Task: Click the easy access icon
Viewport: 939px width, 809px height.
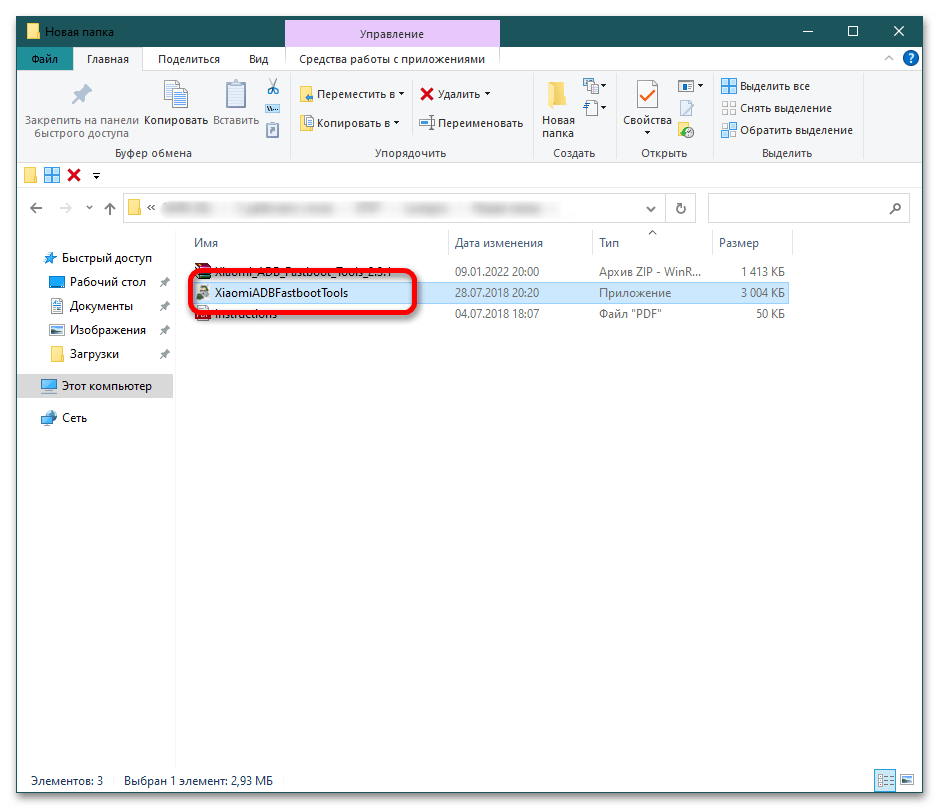Action: point(591,108)
